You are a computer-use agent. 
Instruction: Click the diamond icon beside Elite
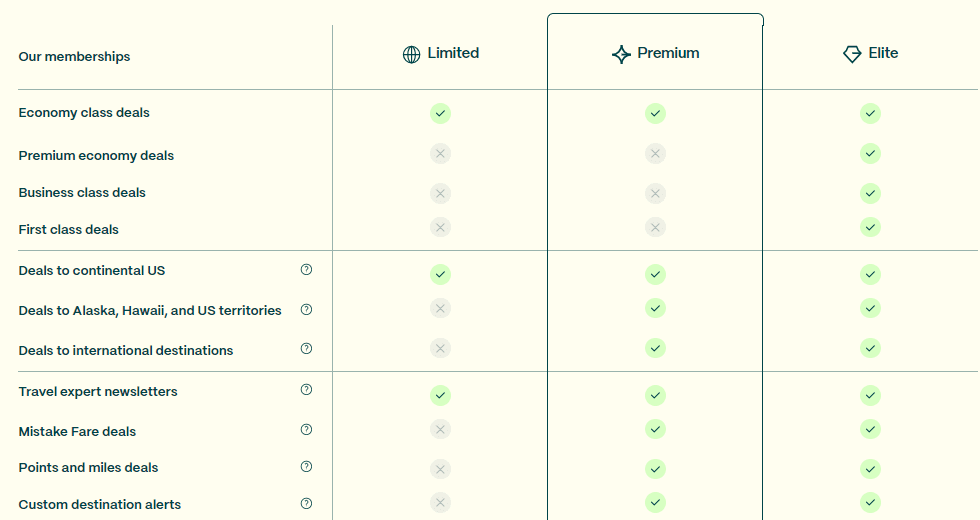(852, 54)
